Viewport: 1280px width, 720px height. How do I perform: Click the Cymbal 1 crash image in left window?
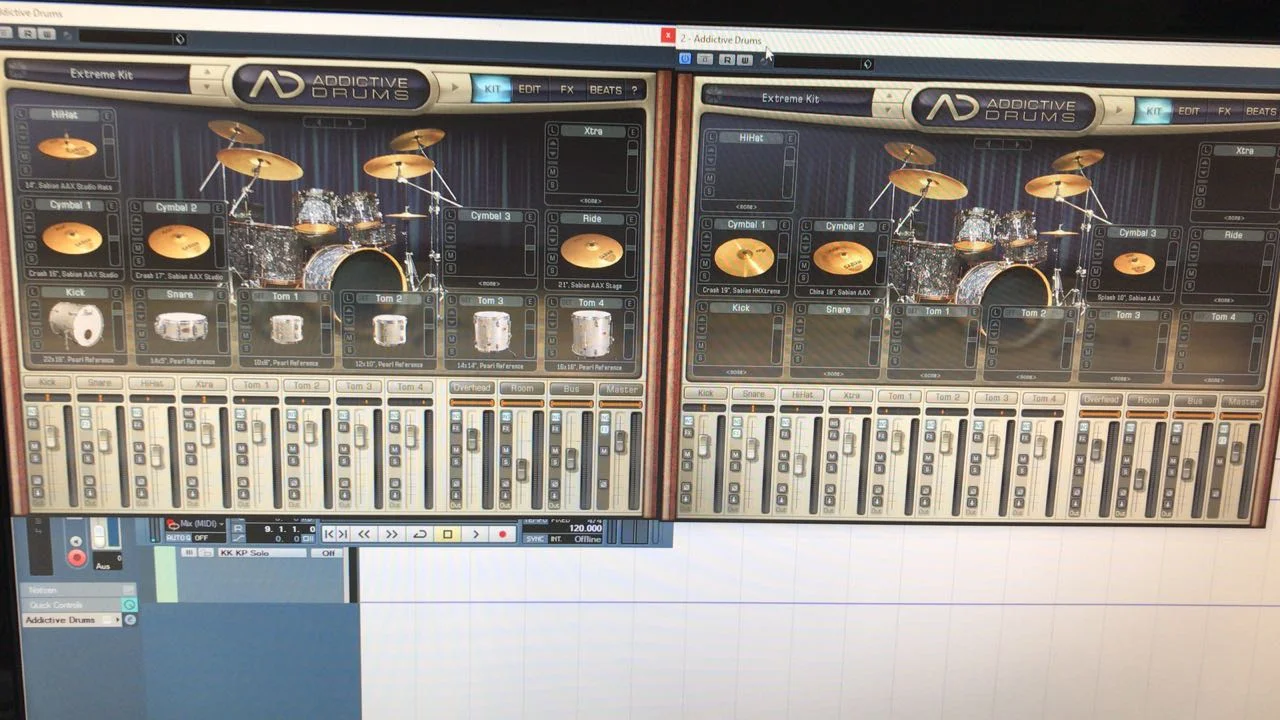[72, 238]
